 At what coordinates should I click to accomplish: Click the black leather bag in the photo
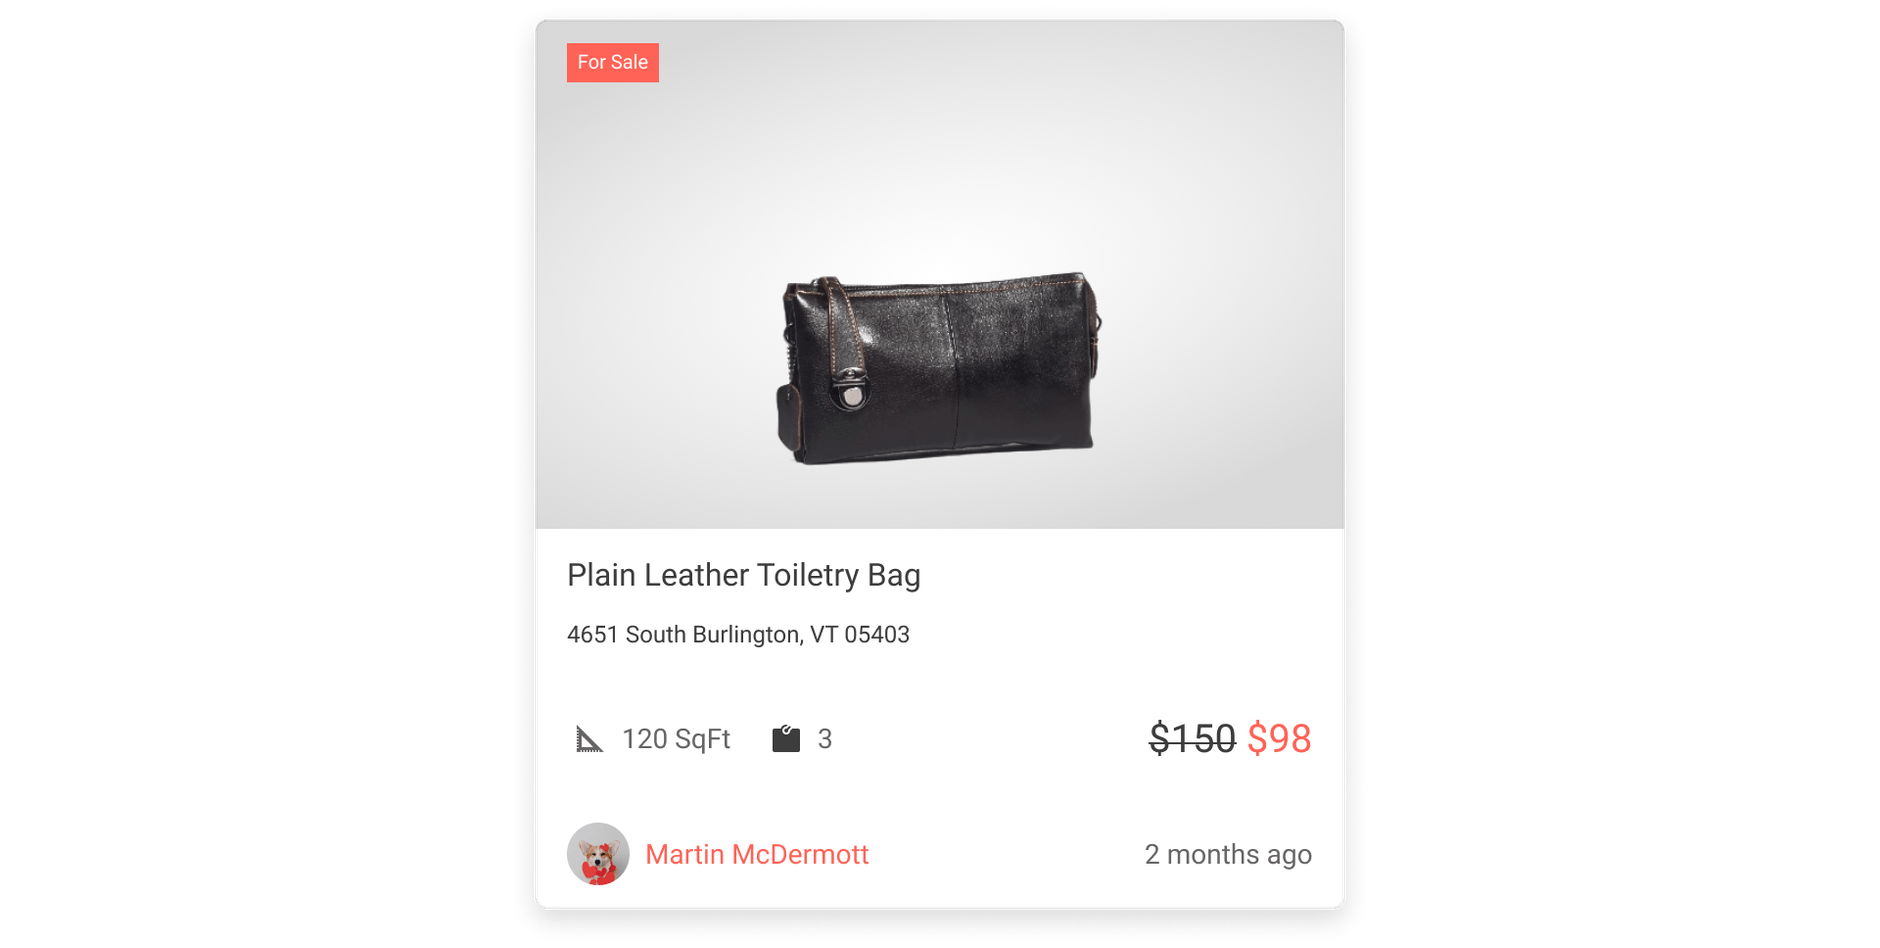[x=939, y=368]
